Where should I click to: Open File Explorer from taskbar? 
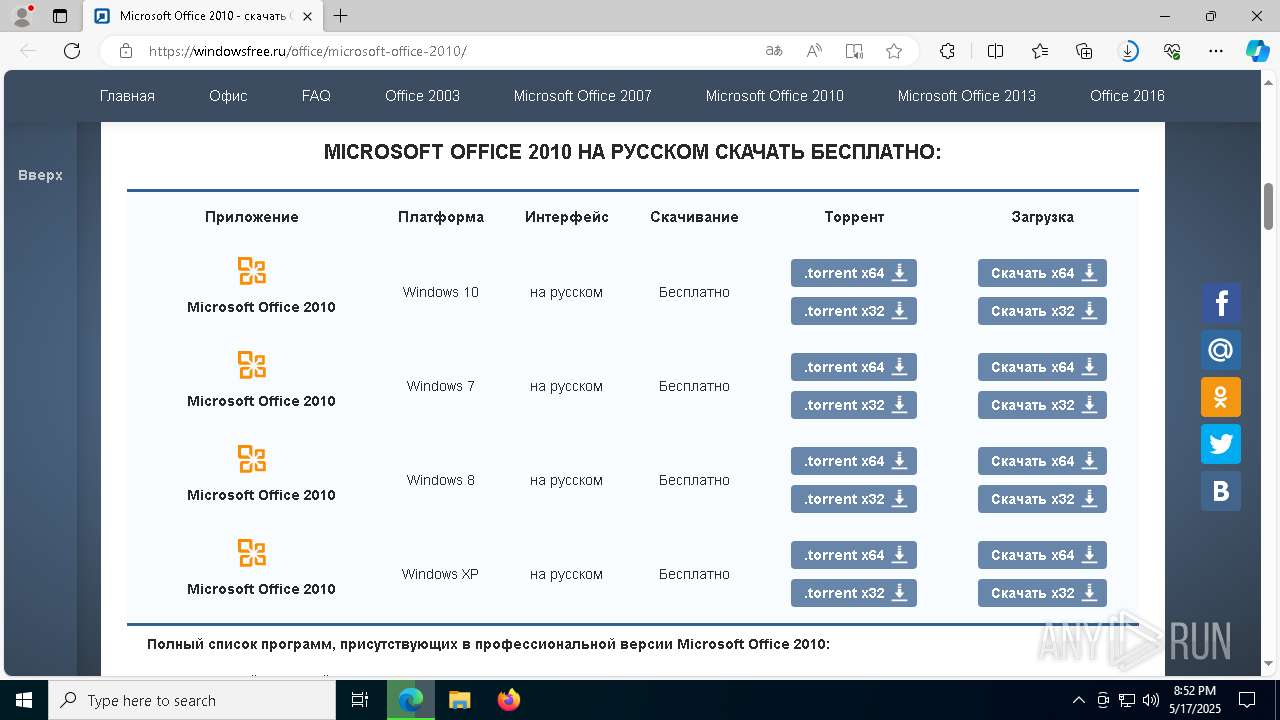(459, 700)
